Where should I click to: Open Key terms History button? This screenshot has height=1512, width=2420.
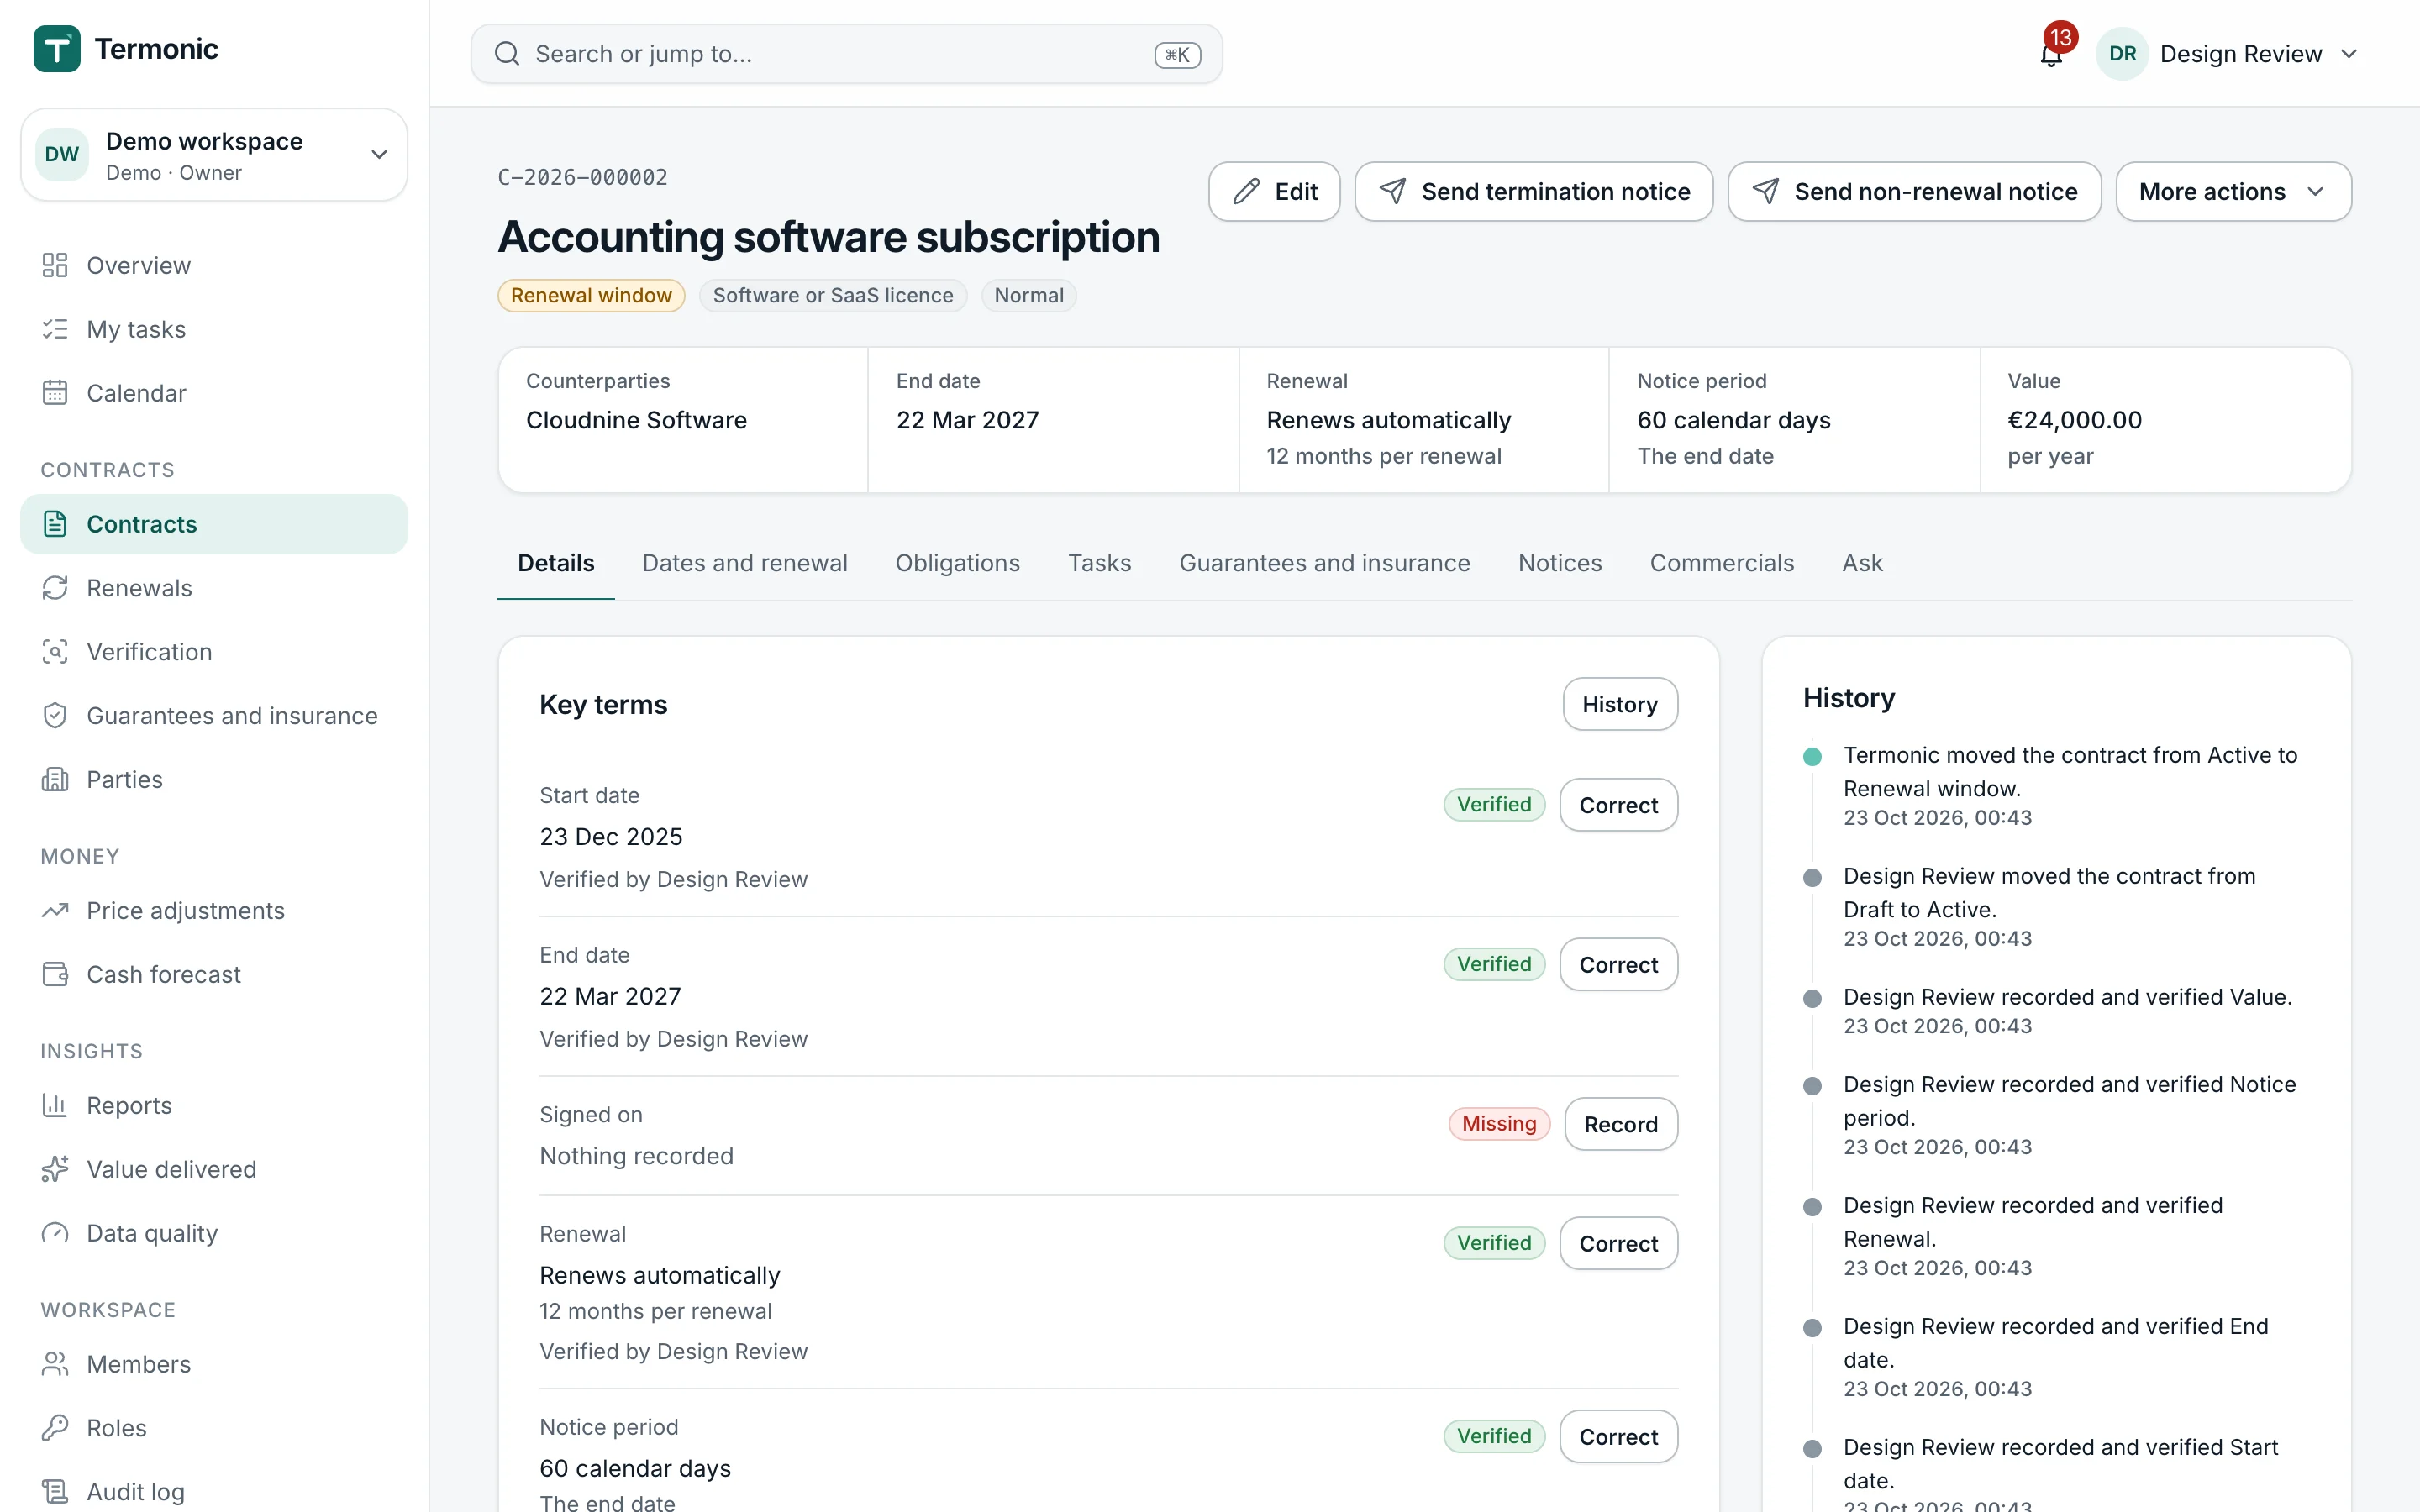pos(1620,704)
